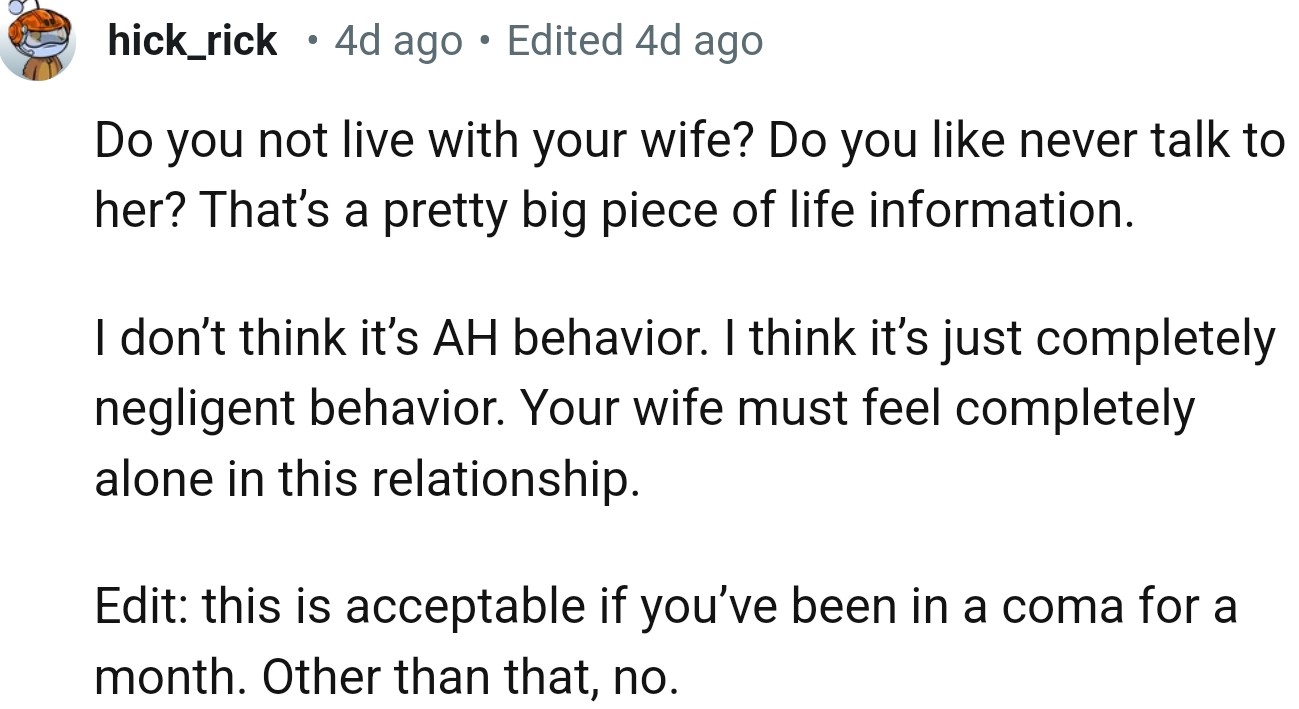
Task: Click the line starting "Edit: this is acceptable"
Action: (x=665, y=607)
